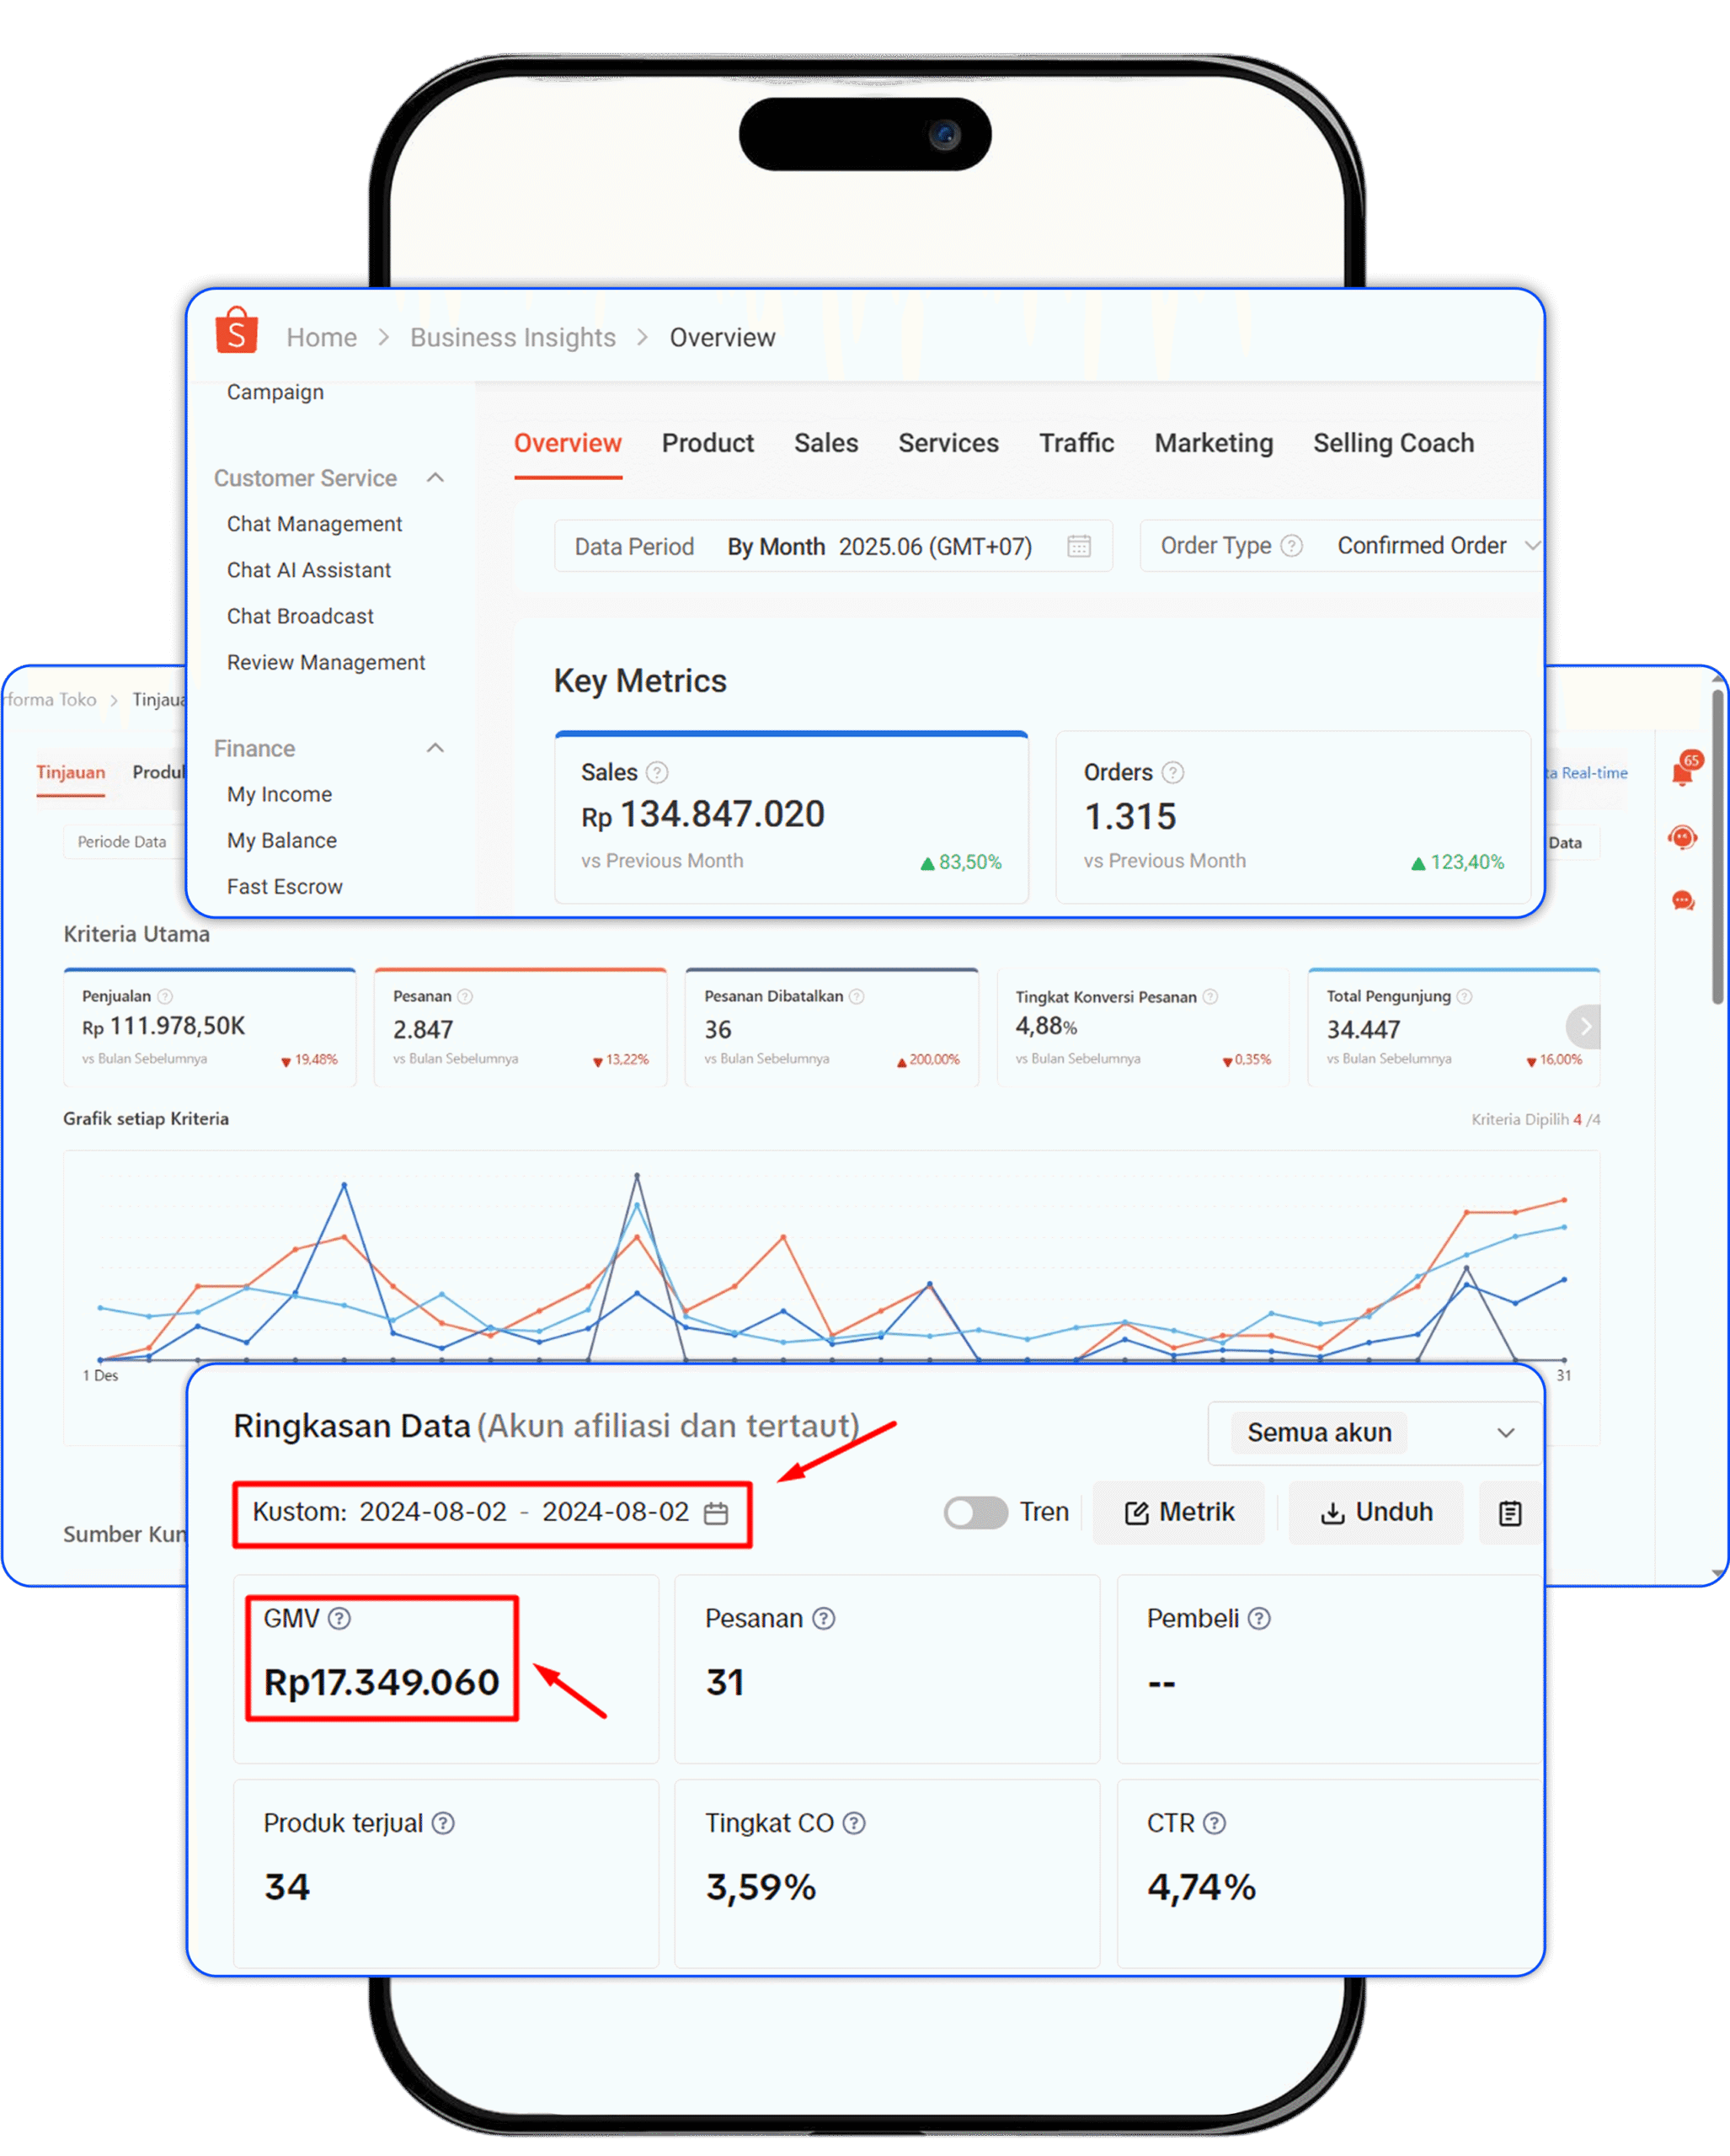Click the customer support headset icon
The width and height of the screenshot is (1730, 2156).
coord(1683,837)
